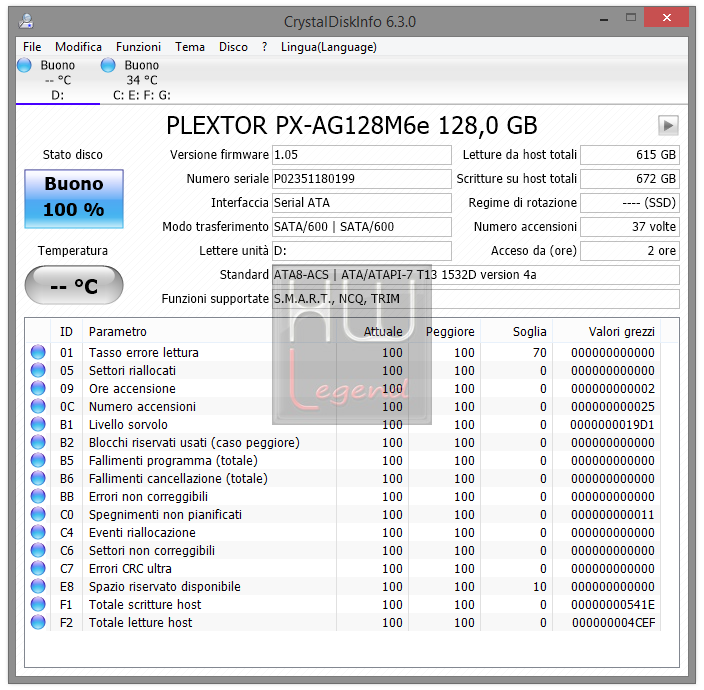Click status orb for Fallimenti programma
This screenshot has height=690, width=704.
pos(38,460)
